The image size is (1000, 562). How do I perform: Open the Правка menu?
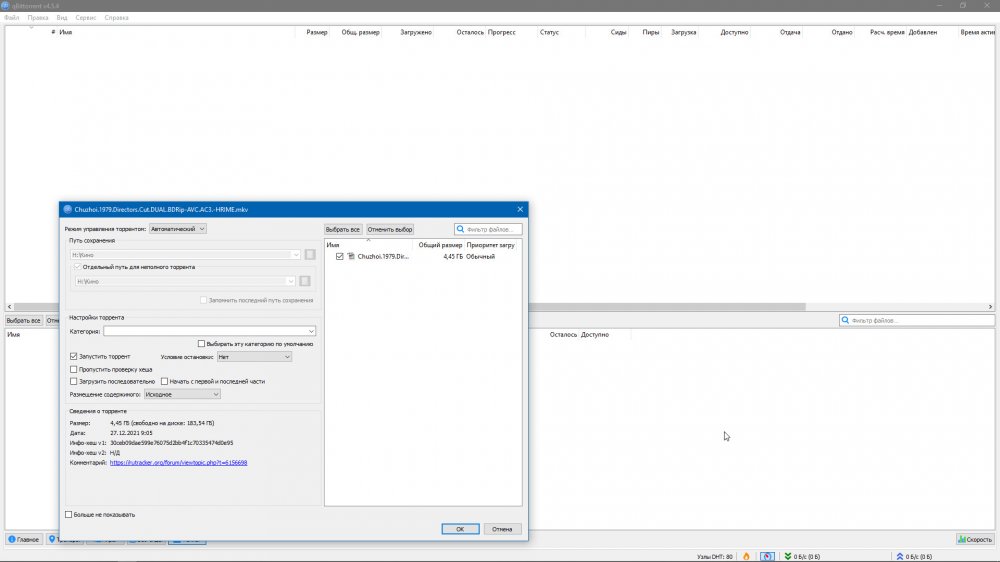38,18
